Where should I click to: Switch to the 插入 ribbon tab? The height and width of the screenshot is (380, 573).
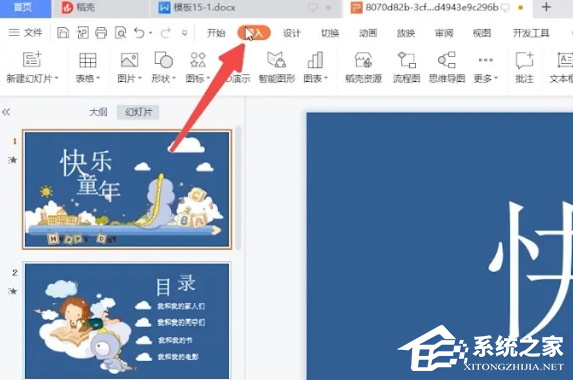coord(254,33)
